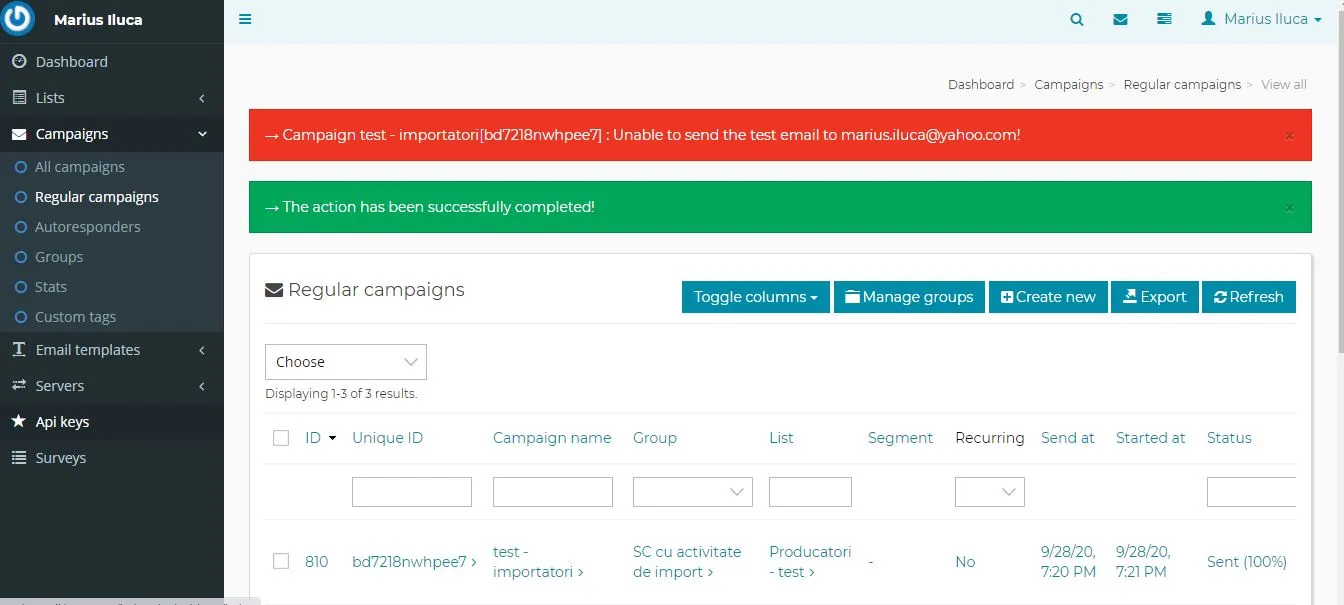Open campaign link bd7218nwhpee7
The image size is (1344, 605).
(409, 562)
